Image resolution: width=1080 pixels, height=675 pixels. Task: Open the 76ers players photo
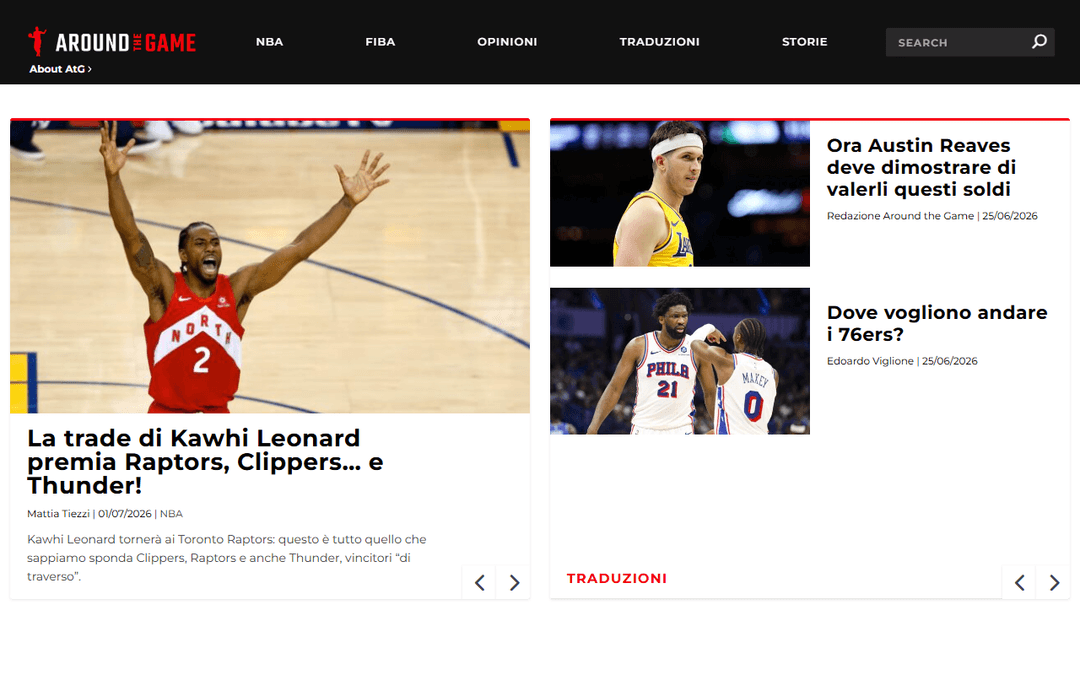tap(680, 361)
